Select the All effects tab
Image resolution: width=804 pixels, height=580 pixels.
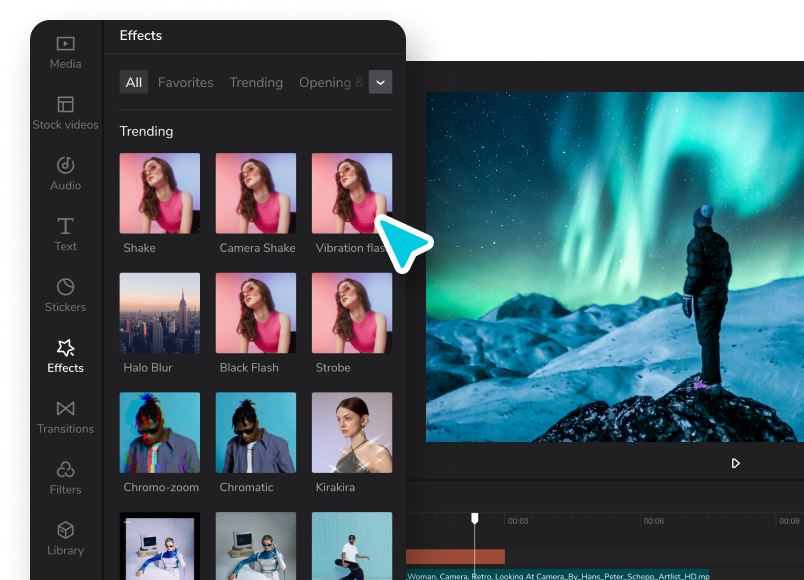134,82
